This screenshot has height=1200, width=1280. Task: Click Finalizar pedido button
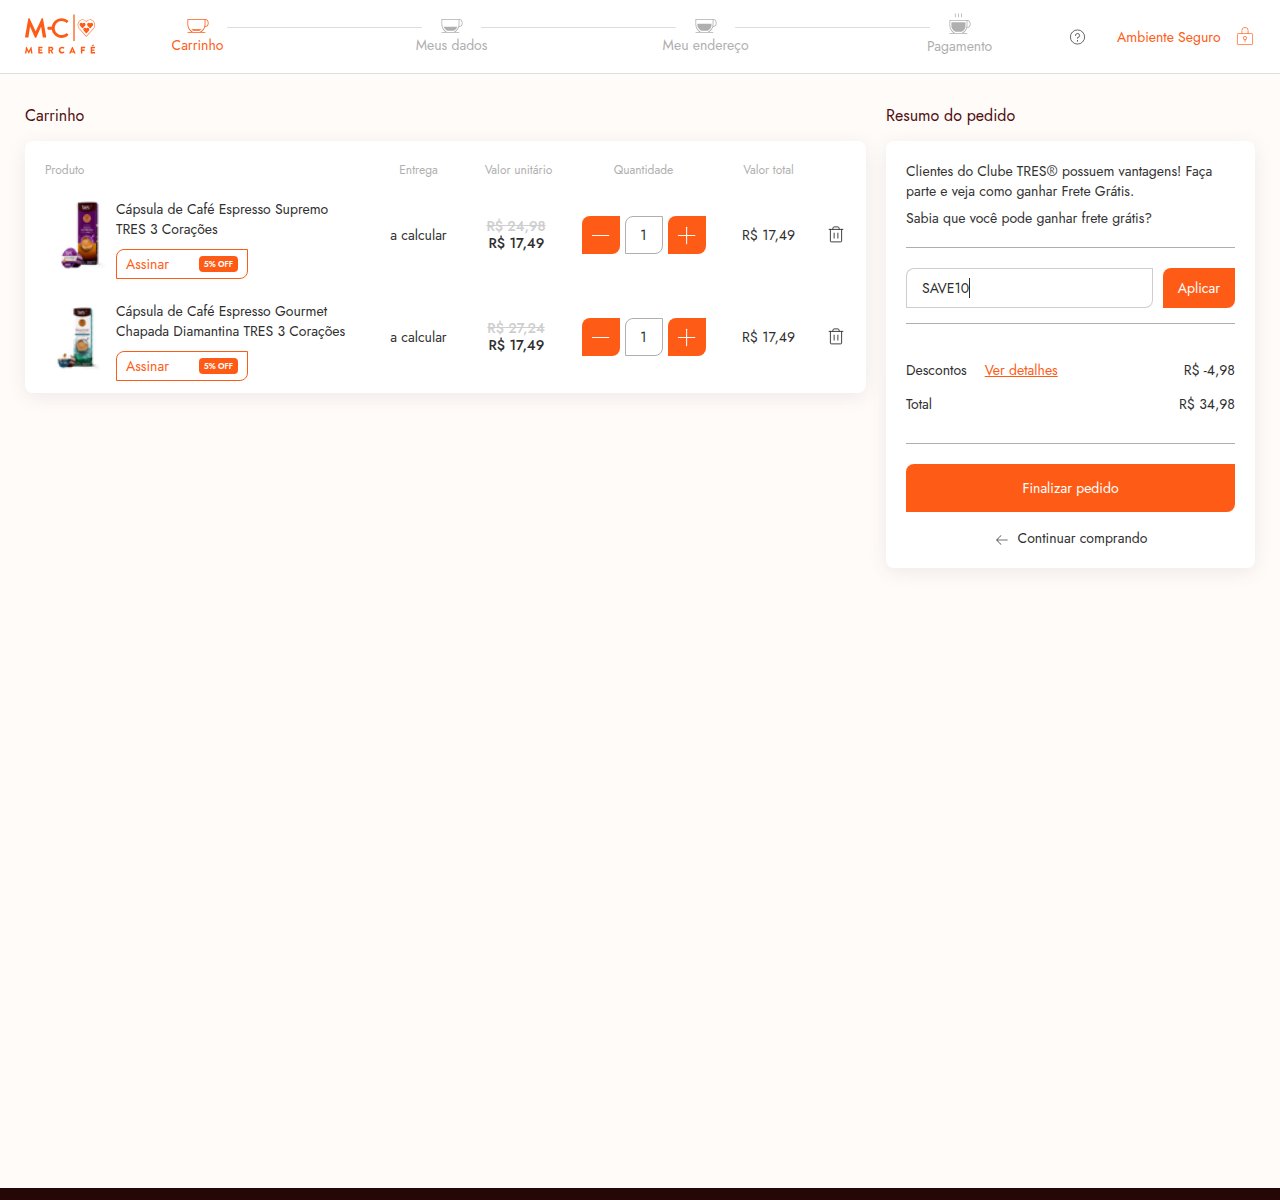point(1070,488)
